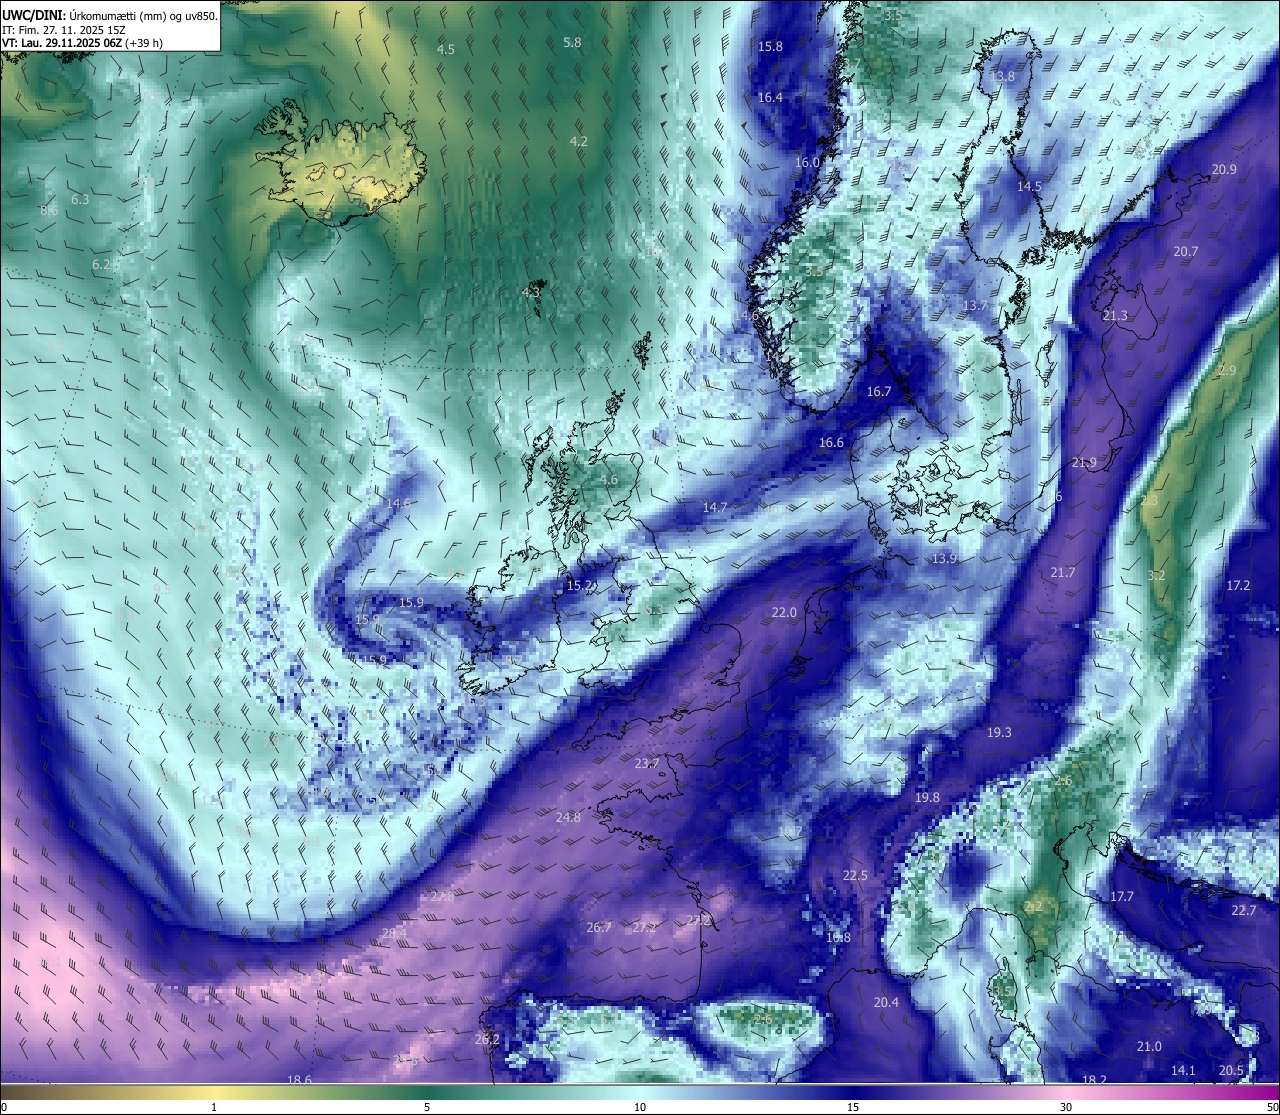Viewport: 1280px width, 1115px height.
Task: Click the 26.2 value off northwest Spain
Action: click(487, 1039)
